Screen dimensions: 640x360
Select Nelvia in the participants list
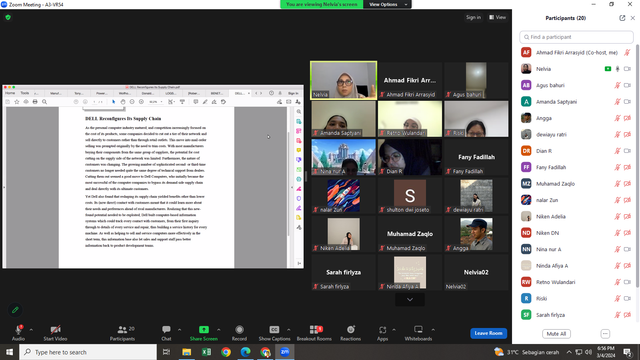coord(576,69)
